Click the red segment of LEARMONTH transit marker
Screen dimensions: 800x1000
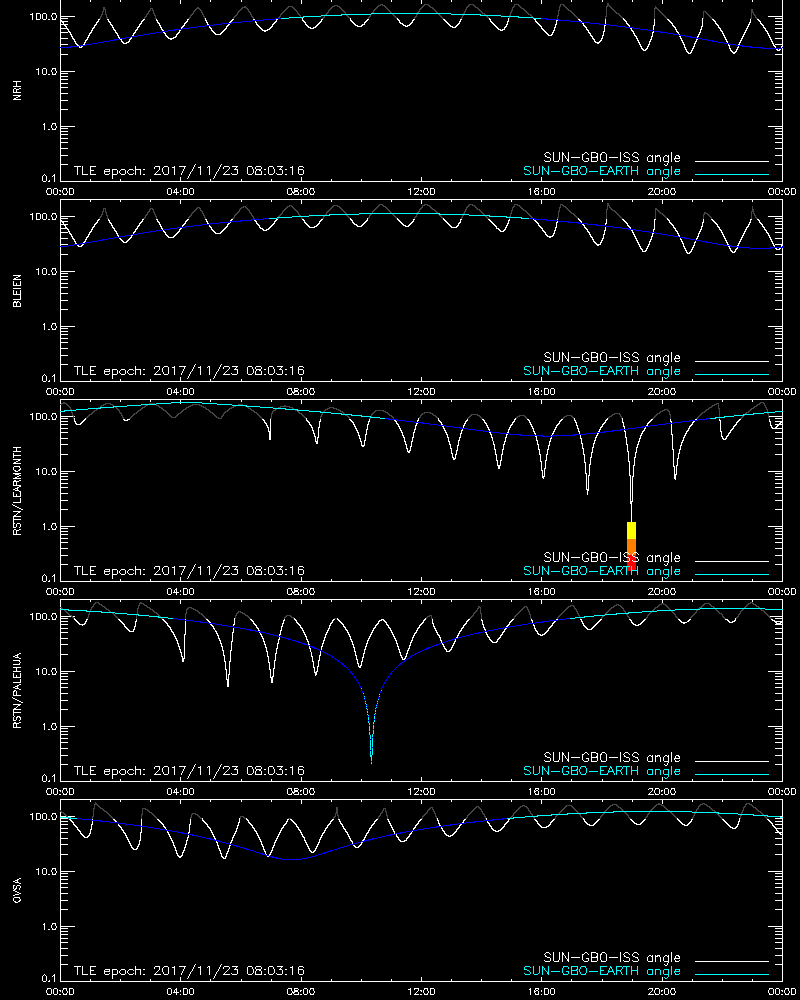click(x=632, y=562)
